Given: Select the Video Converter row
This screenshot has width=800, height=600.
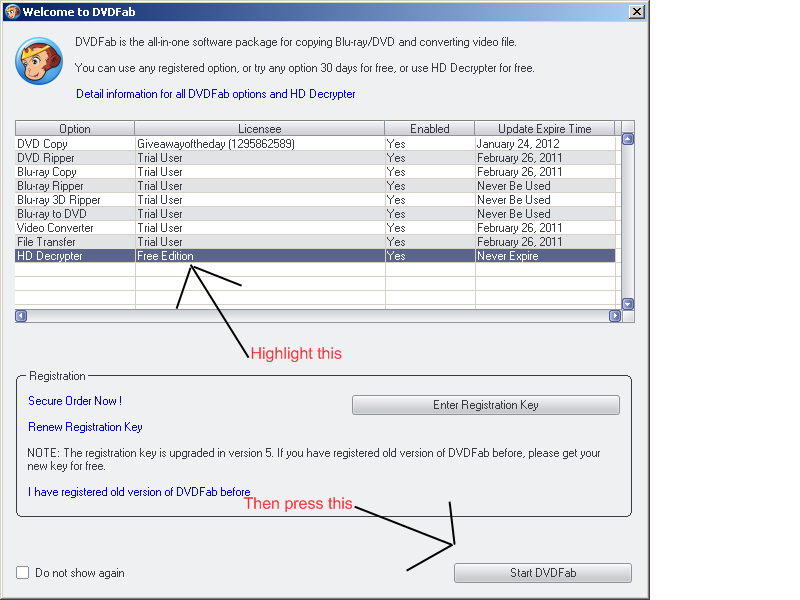Looking at the screenshot, I should [315, 228].
